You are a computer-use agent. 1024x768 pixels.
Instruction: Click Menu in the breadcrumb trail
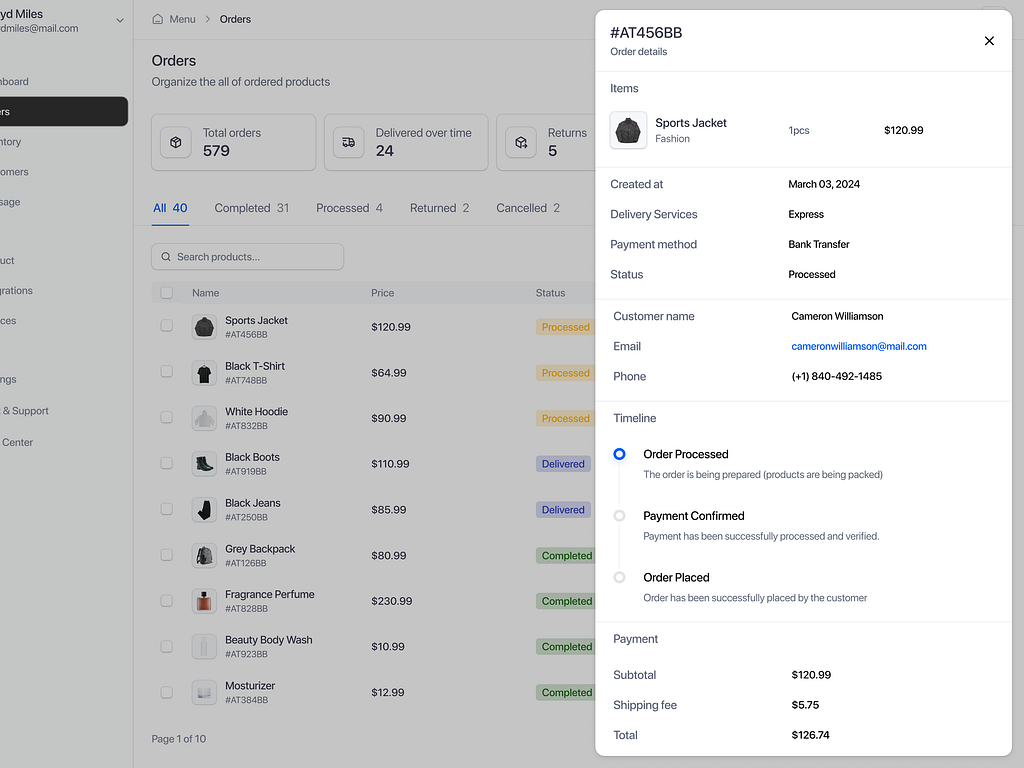[181, 18]
